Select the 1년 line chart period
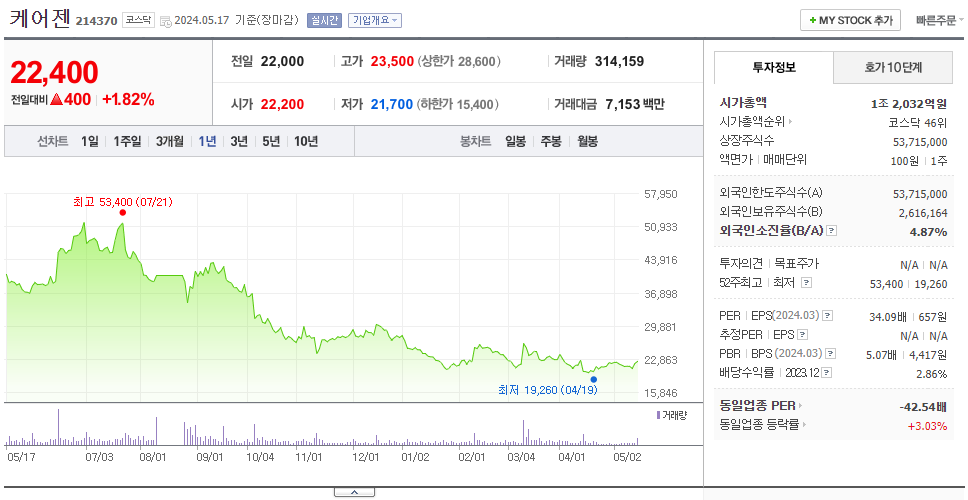This screenshot has width=968, height=500. 207,141
